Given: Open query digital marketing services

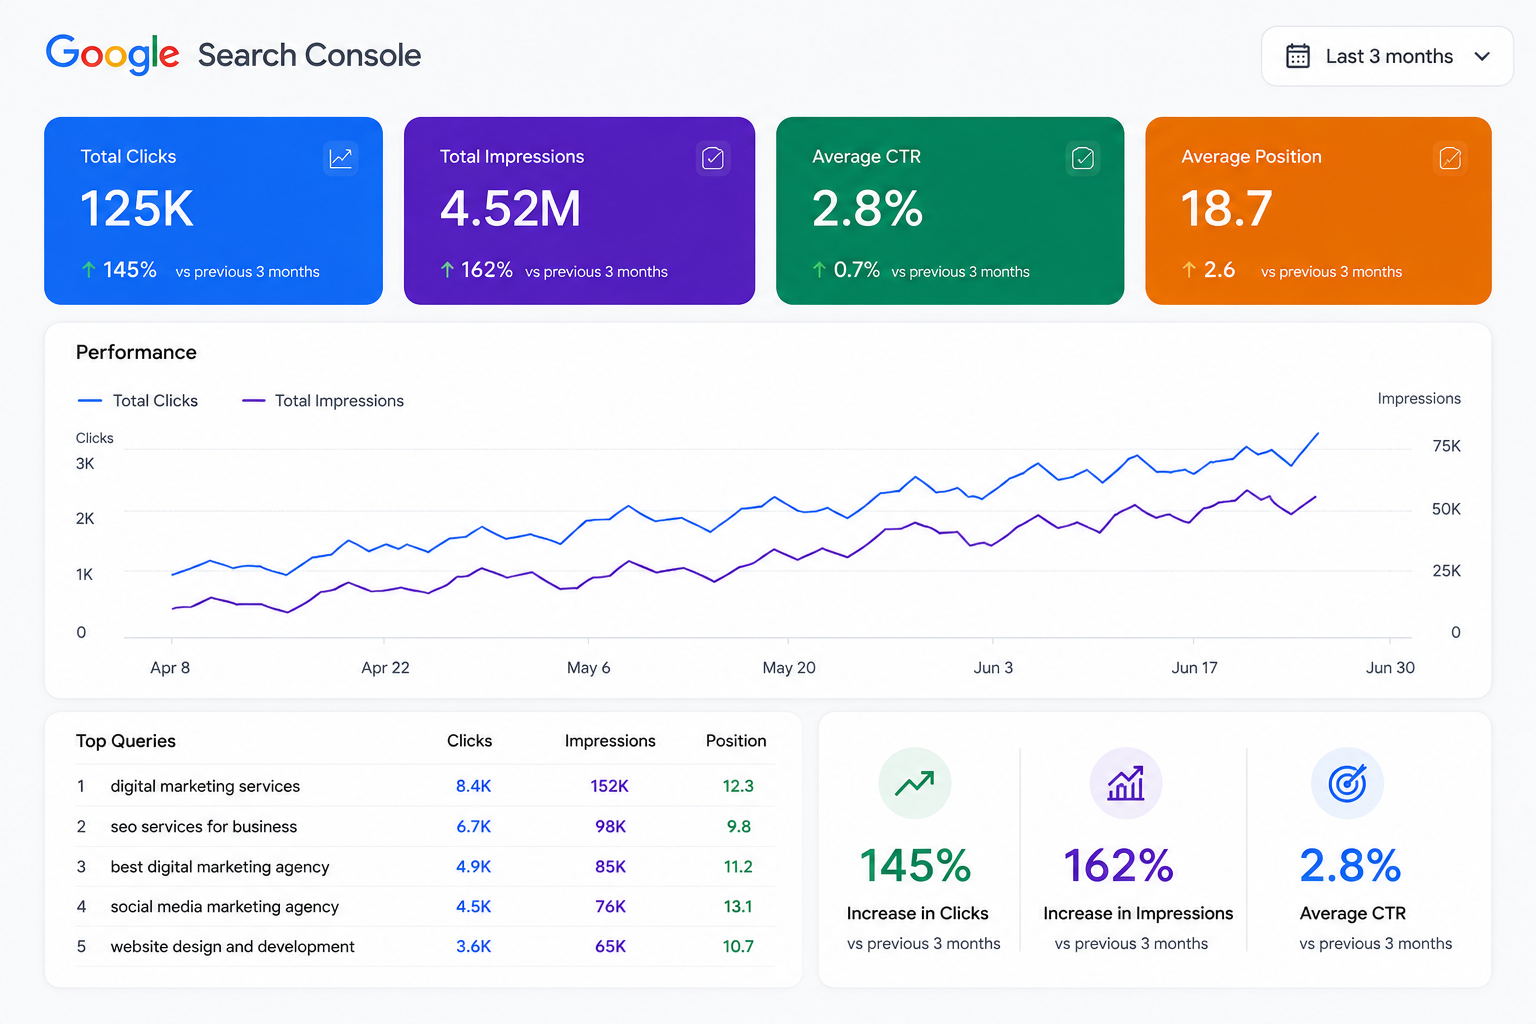Looking at the screenshot, I should point(205,786).
